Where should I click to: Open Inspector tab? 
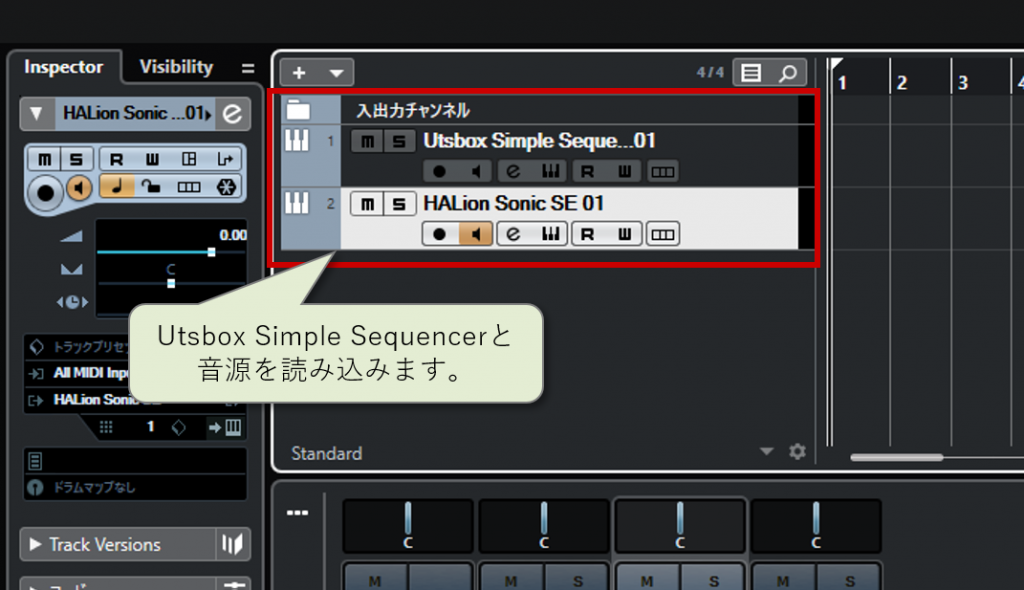tap(63, 67)
